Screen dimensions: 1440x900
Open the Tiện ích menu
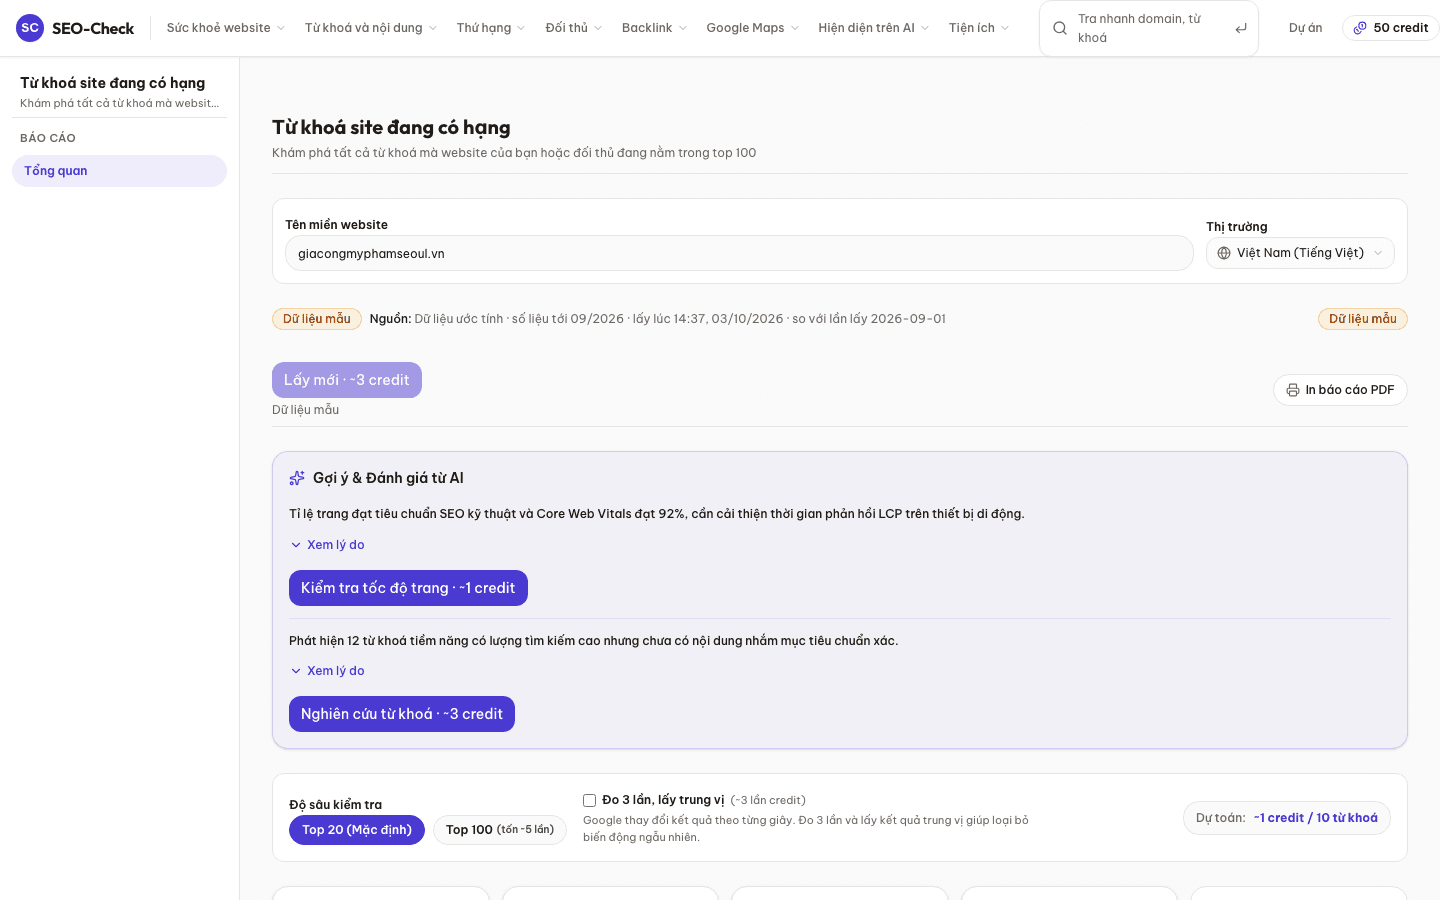(x=979, y=28)
